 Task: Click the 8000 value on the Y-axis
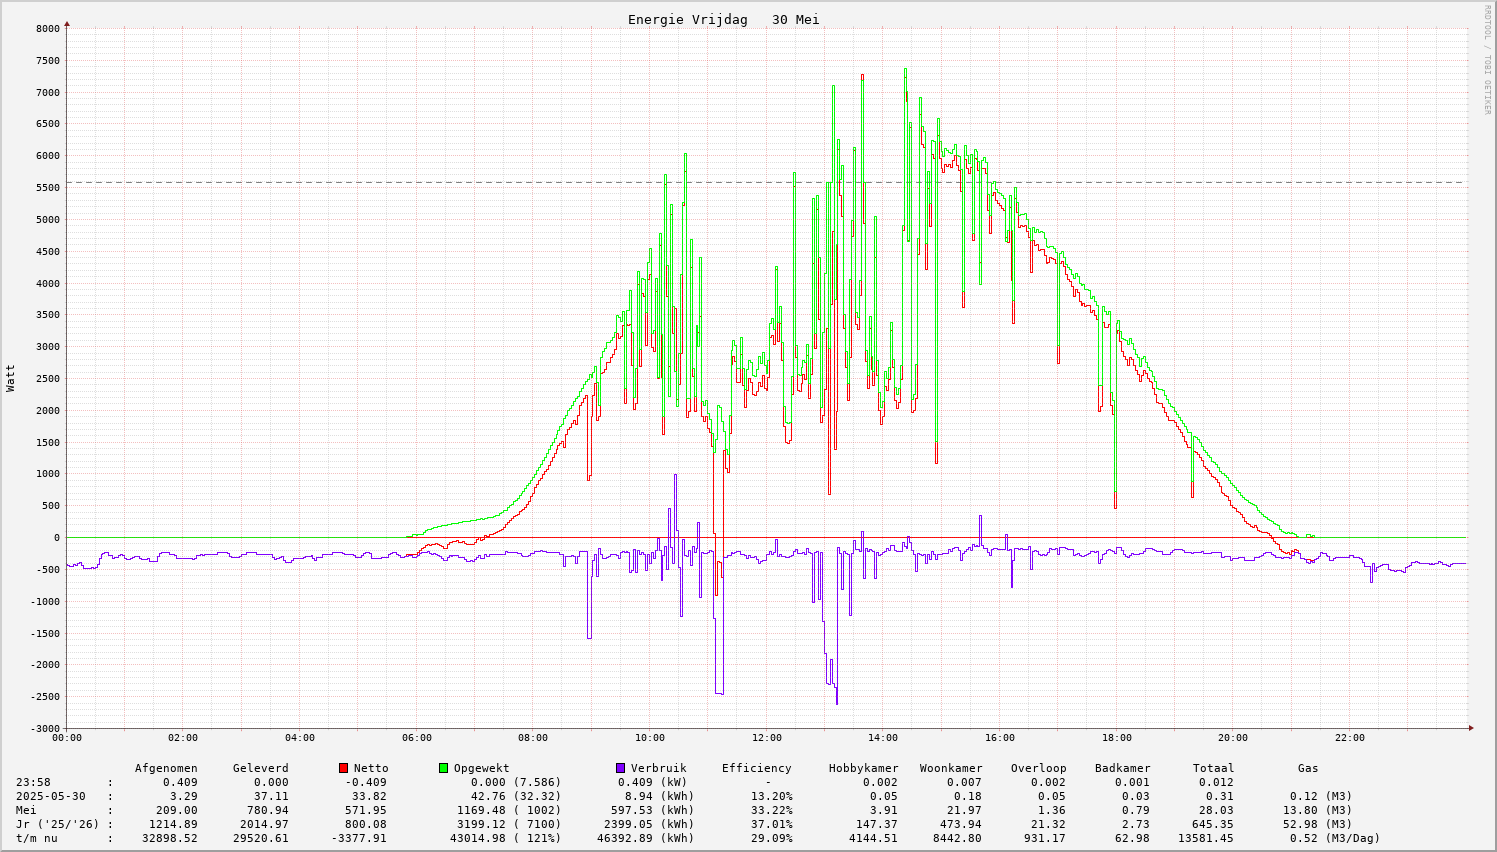[x=48, y=29]
